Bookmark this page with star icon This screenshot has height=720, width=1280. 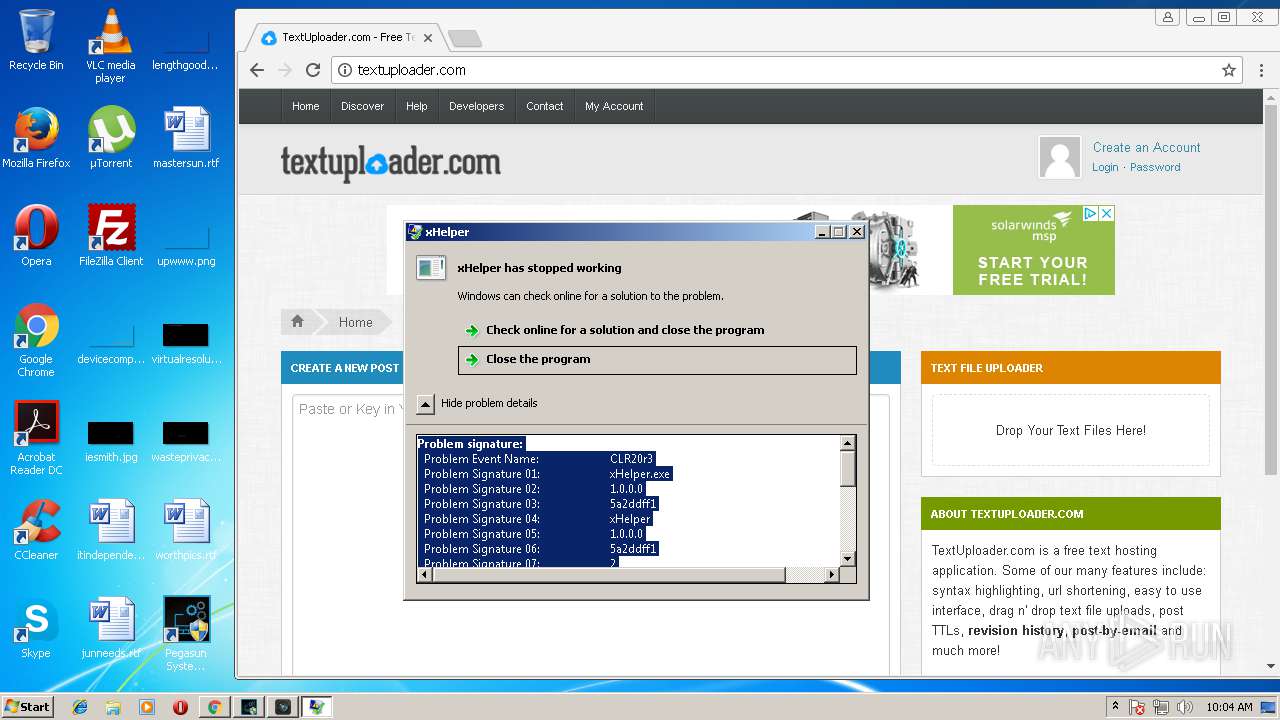(x=1229, y=70)
